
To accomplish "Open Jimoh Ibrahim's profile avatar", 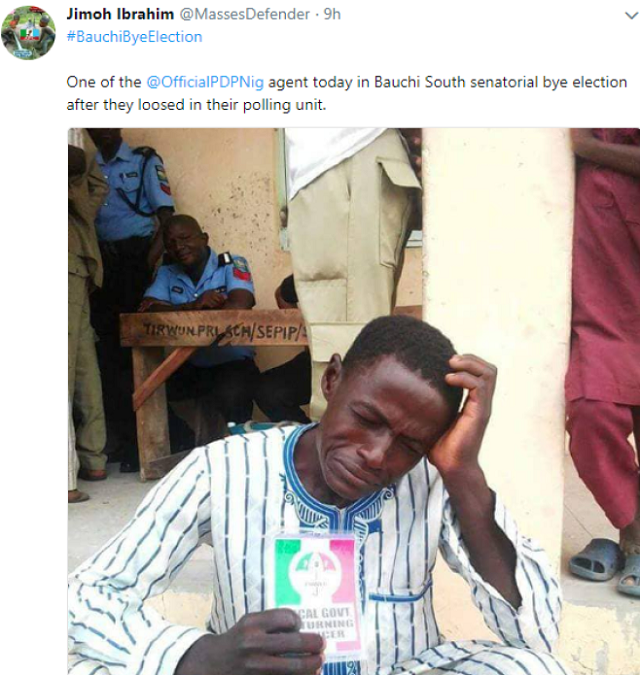I will [28, 32].
